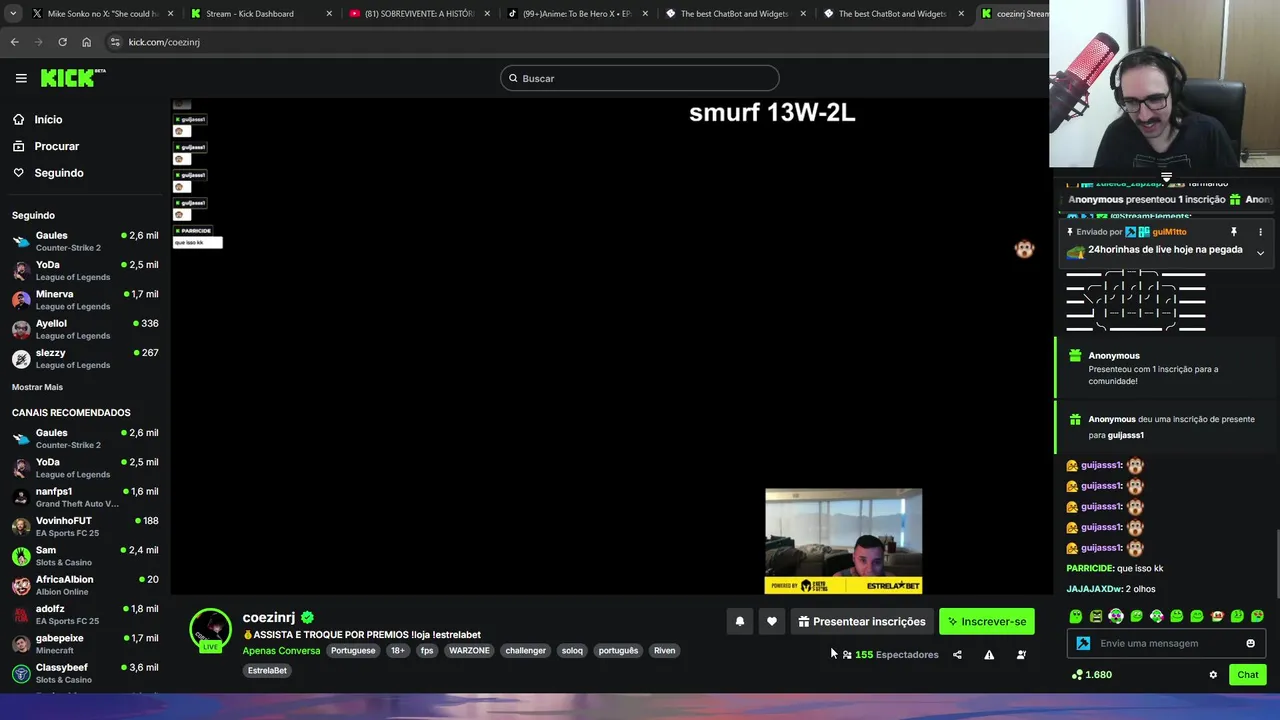Click the PARRICIDE username in chat
1280x720 pixels.
(1090, 568)
